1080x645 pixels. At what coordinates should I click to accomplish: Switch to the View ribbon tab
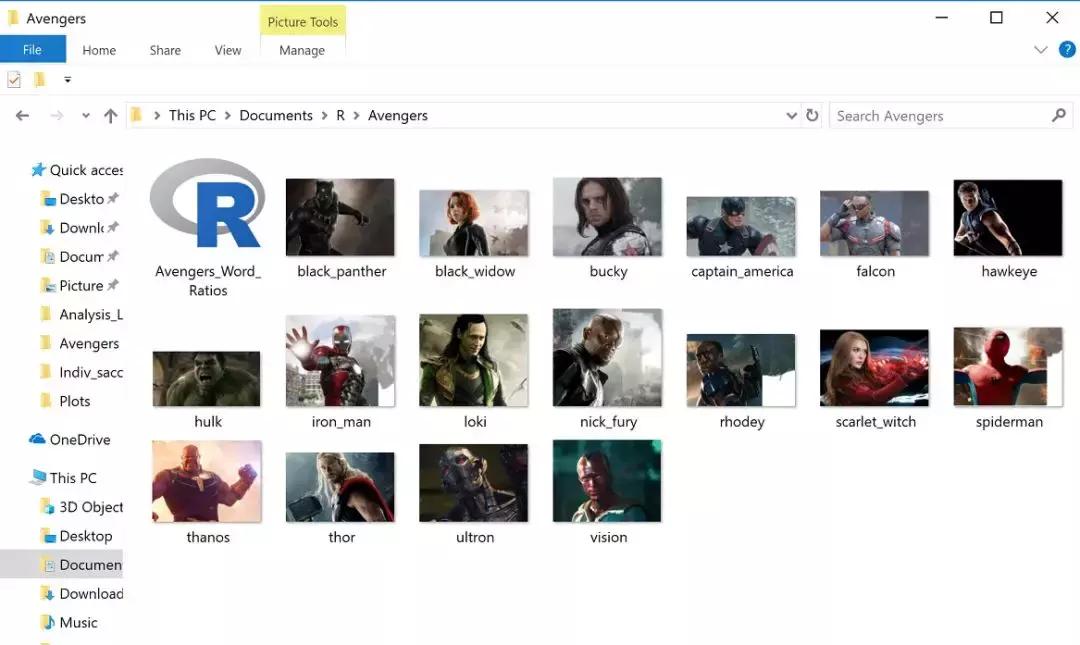pyautogui.click(x=228, y=50)
